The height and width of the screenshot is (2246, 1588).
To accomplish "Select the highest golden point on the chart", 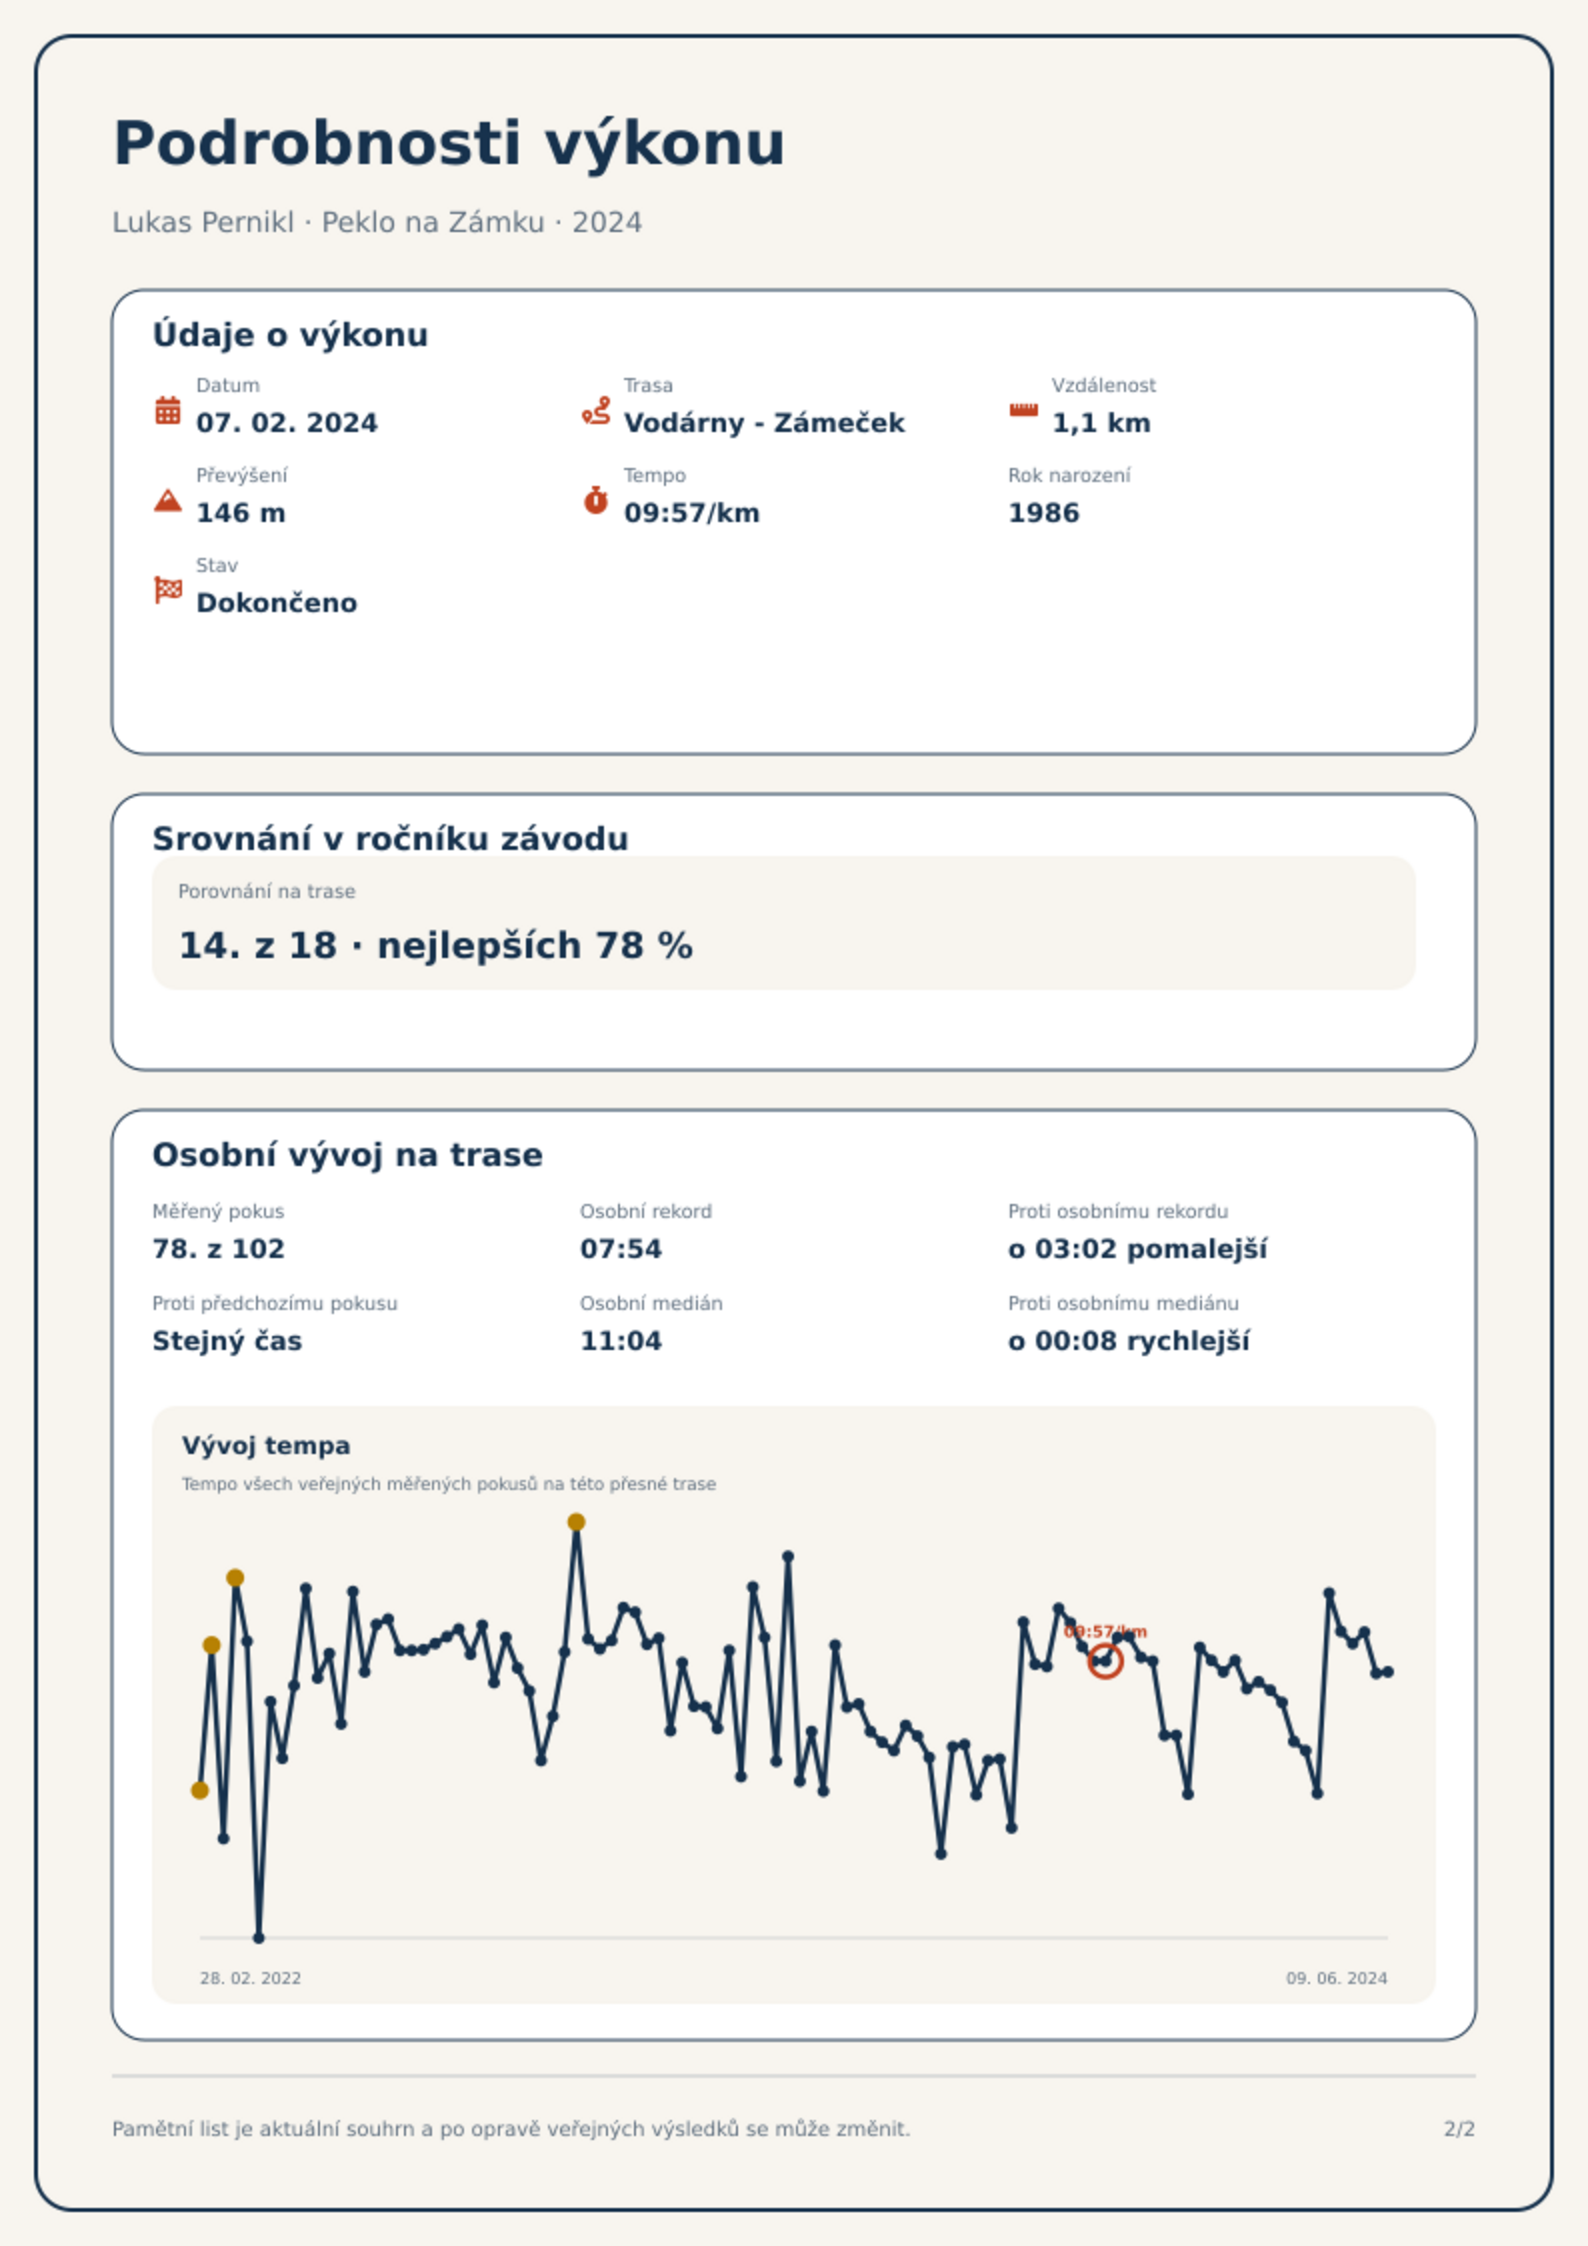I will [x=576, y=1522].
